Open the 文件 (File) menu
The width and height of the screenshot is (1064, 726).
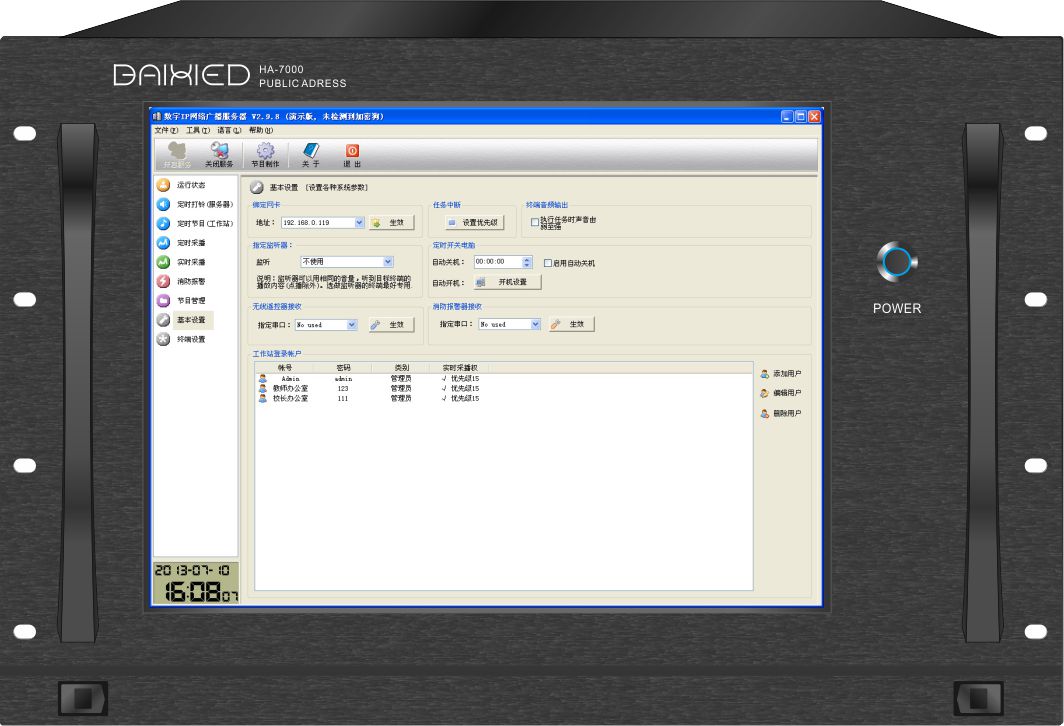coord(166,130)
